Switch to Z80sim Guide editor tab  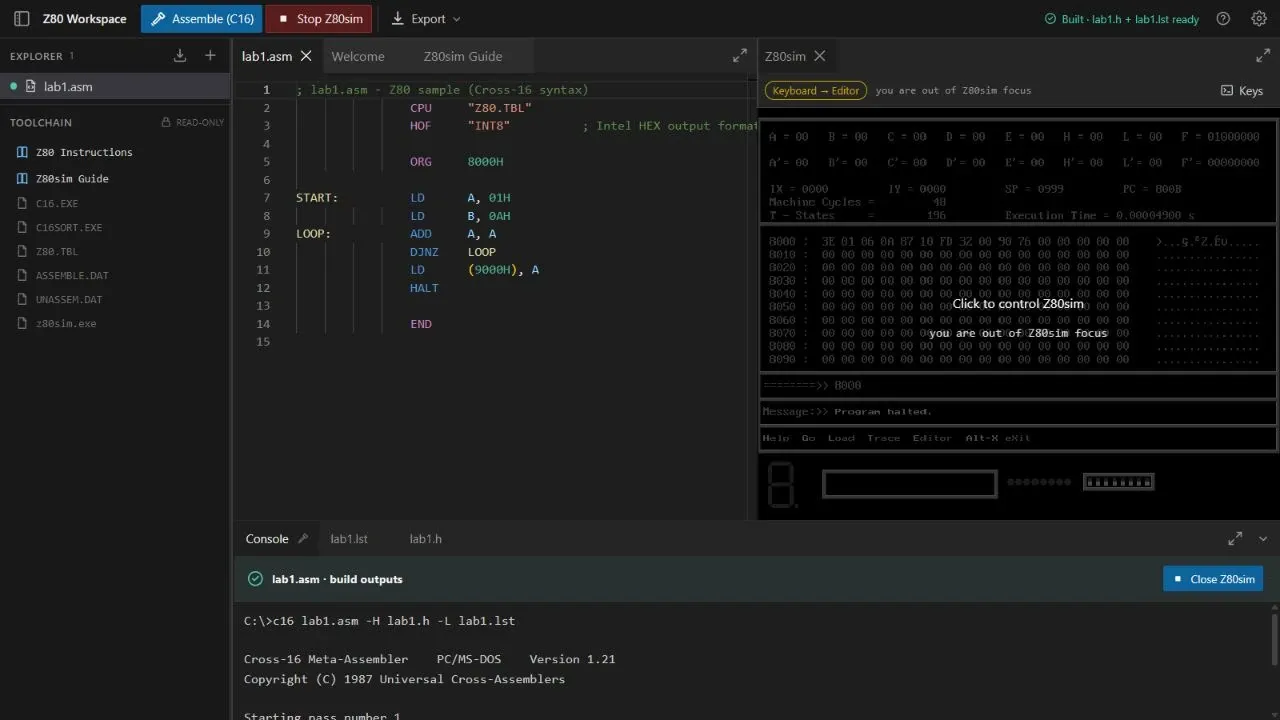pos(463,56)
